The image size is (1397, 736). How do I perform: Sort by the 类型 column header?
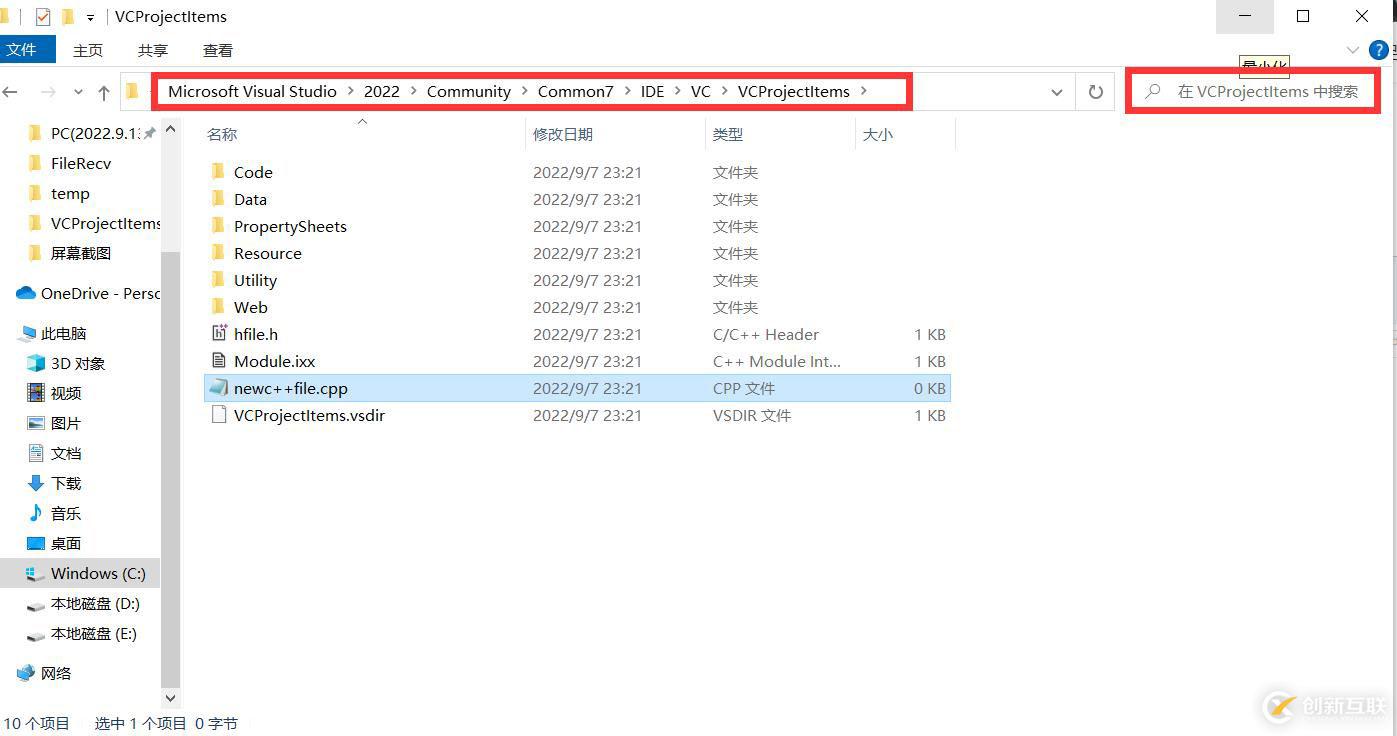click(728, 134)
